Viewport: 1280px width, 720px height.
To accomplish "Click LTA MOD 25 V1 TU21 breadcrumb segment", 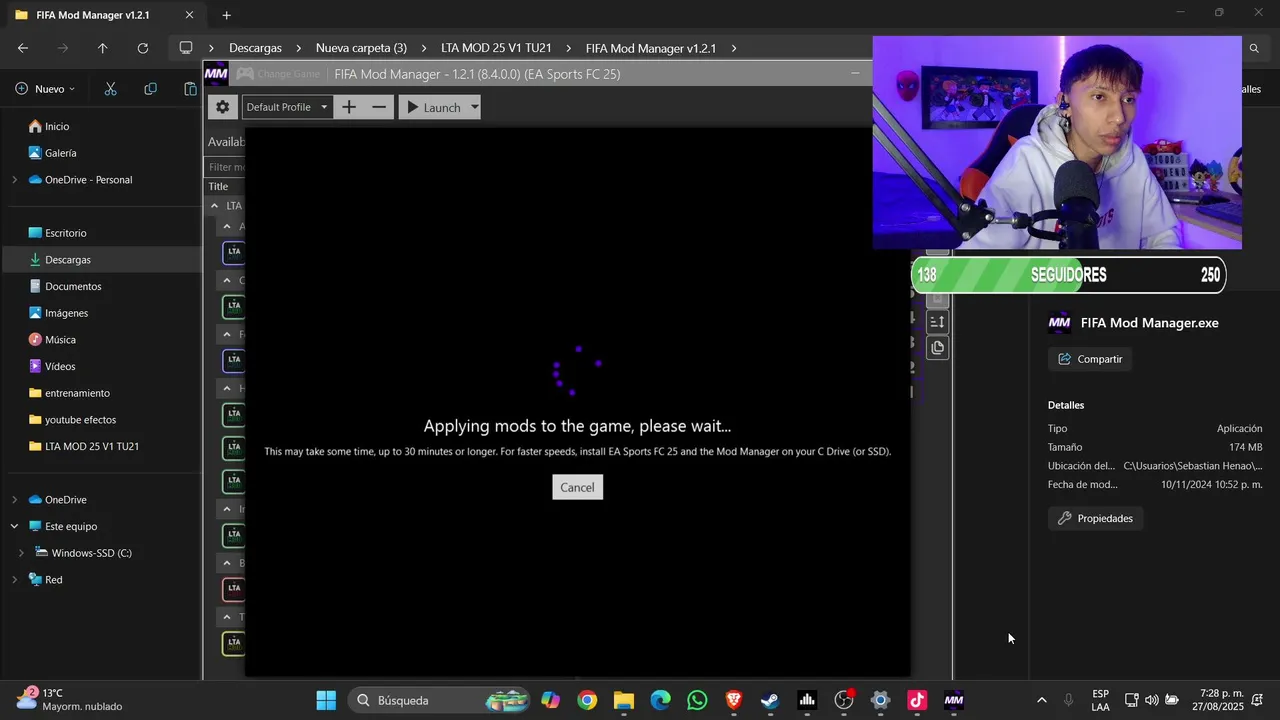I will (x=496, y=48).
